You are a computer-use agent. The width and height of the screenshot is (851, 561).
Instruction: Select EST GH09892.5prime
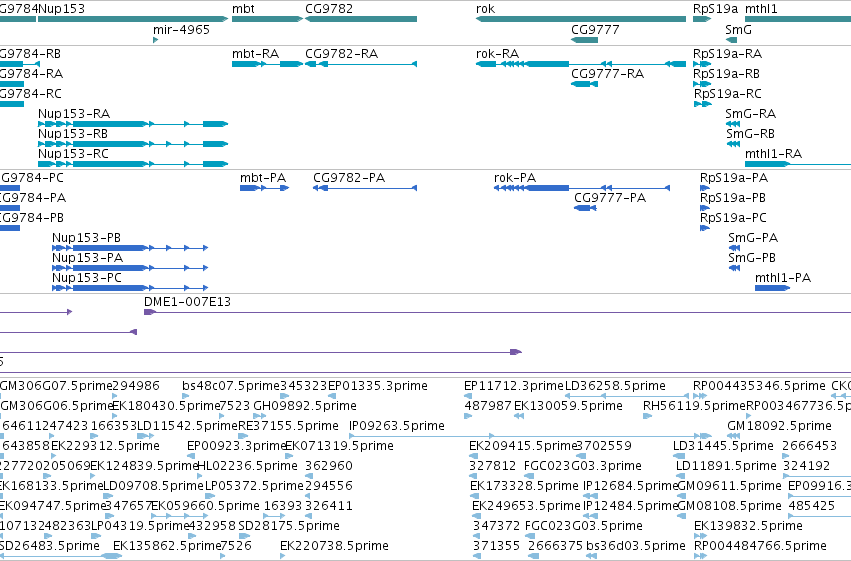pos(305,406)
